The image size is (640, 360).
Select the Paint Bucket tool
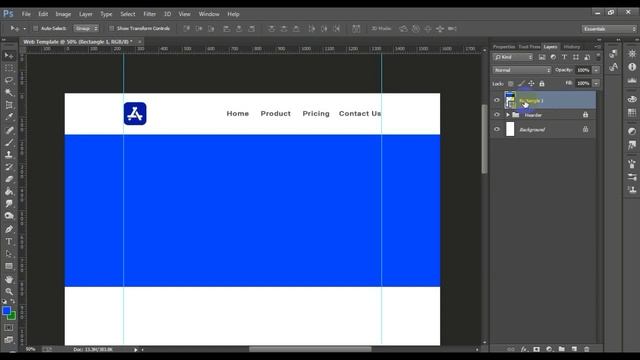(x=9, y=191)
